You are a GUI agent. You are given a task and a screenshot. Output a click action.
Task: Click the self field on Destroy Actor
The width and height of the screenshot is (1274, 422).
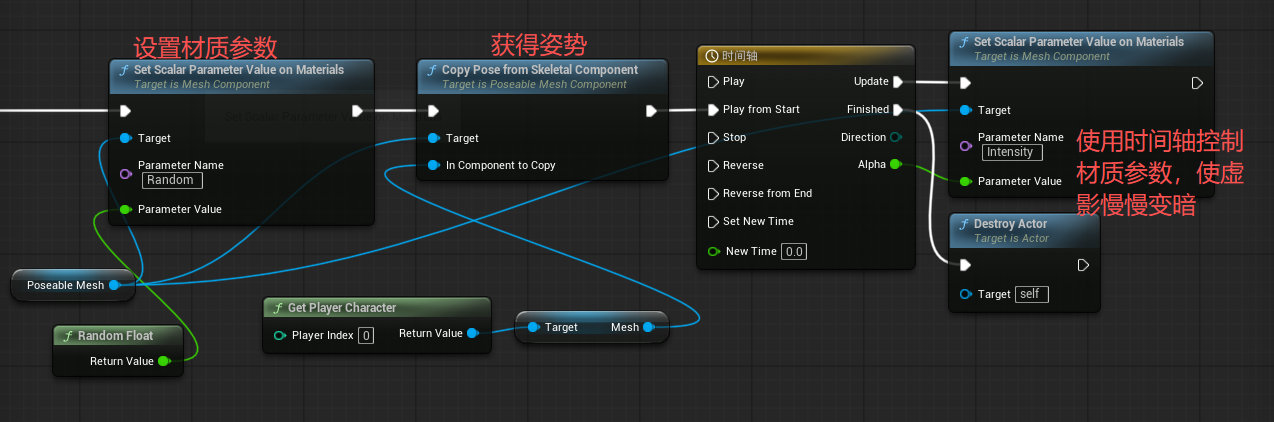coord(1032,294)
